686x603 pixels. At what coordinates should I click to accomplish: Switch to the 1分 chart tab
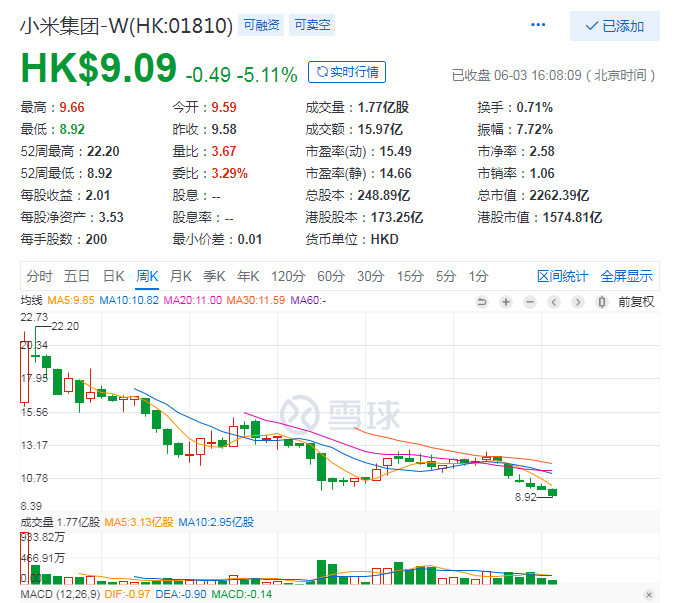479,276
